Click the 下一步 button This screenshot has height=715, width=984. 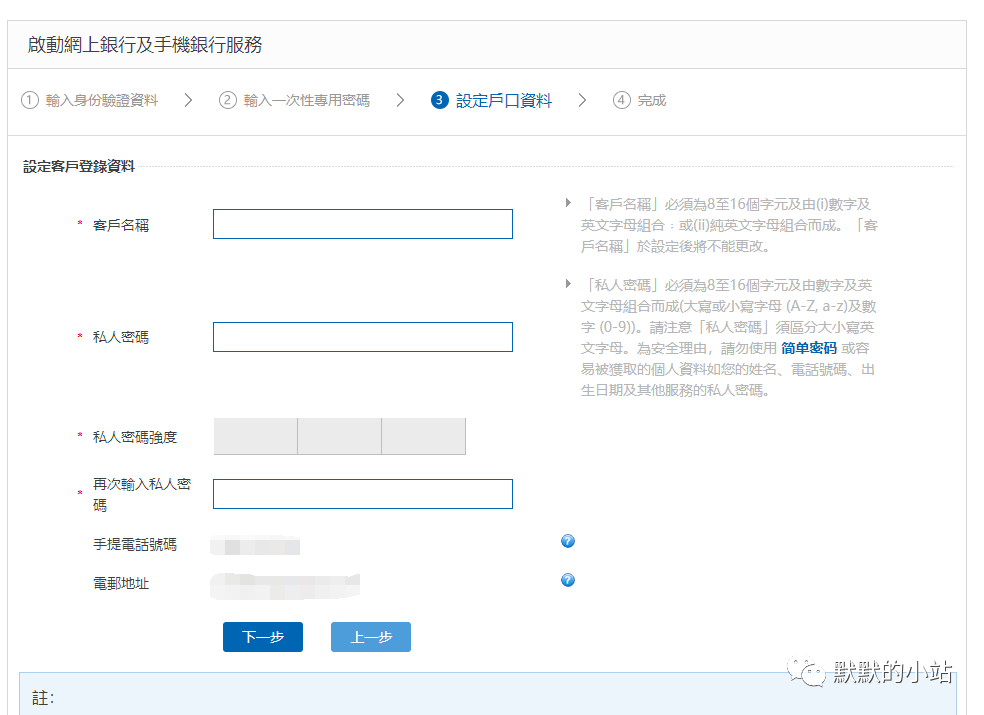coord(262,636)
